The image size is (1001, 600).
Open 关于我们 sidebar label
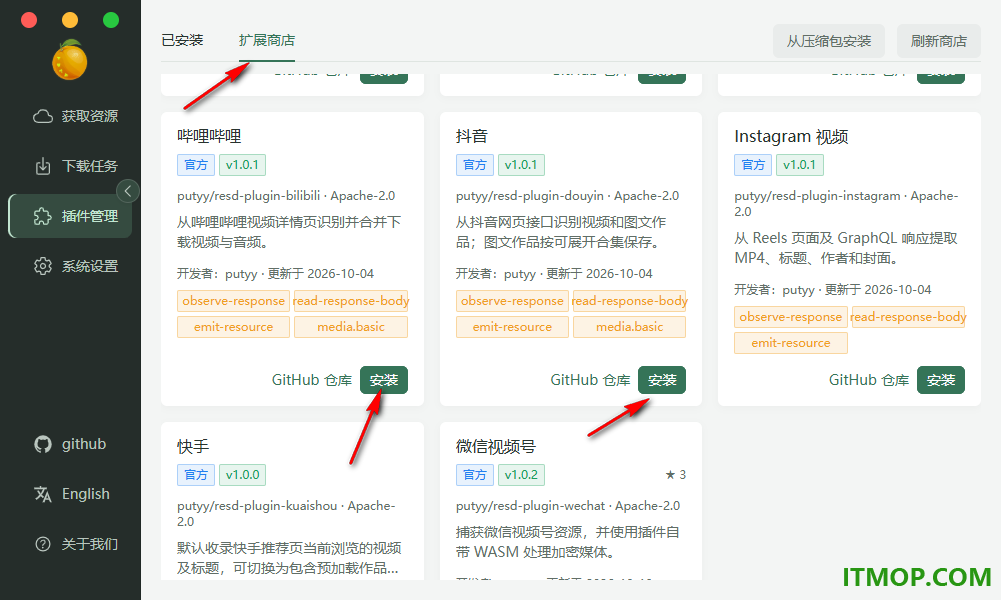click(x=90, y=544)
